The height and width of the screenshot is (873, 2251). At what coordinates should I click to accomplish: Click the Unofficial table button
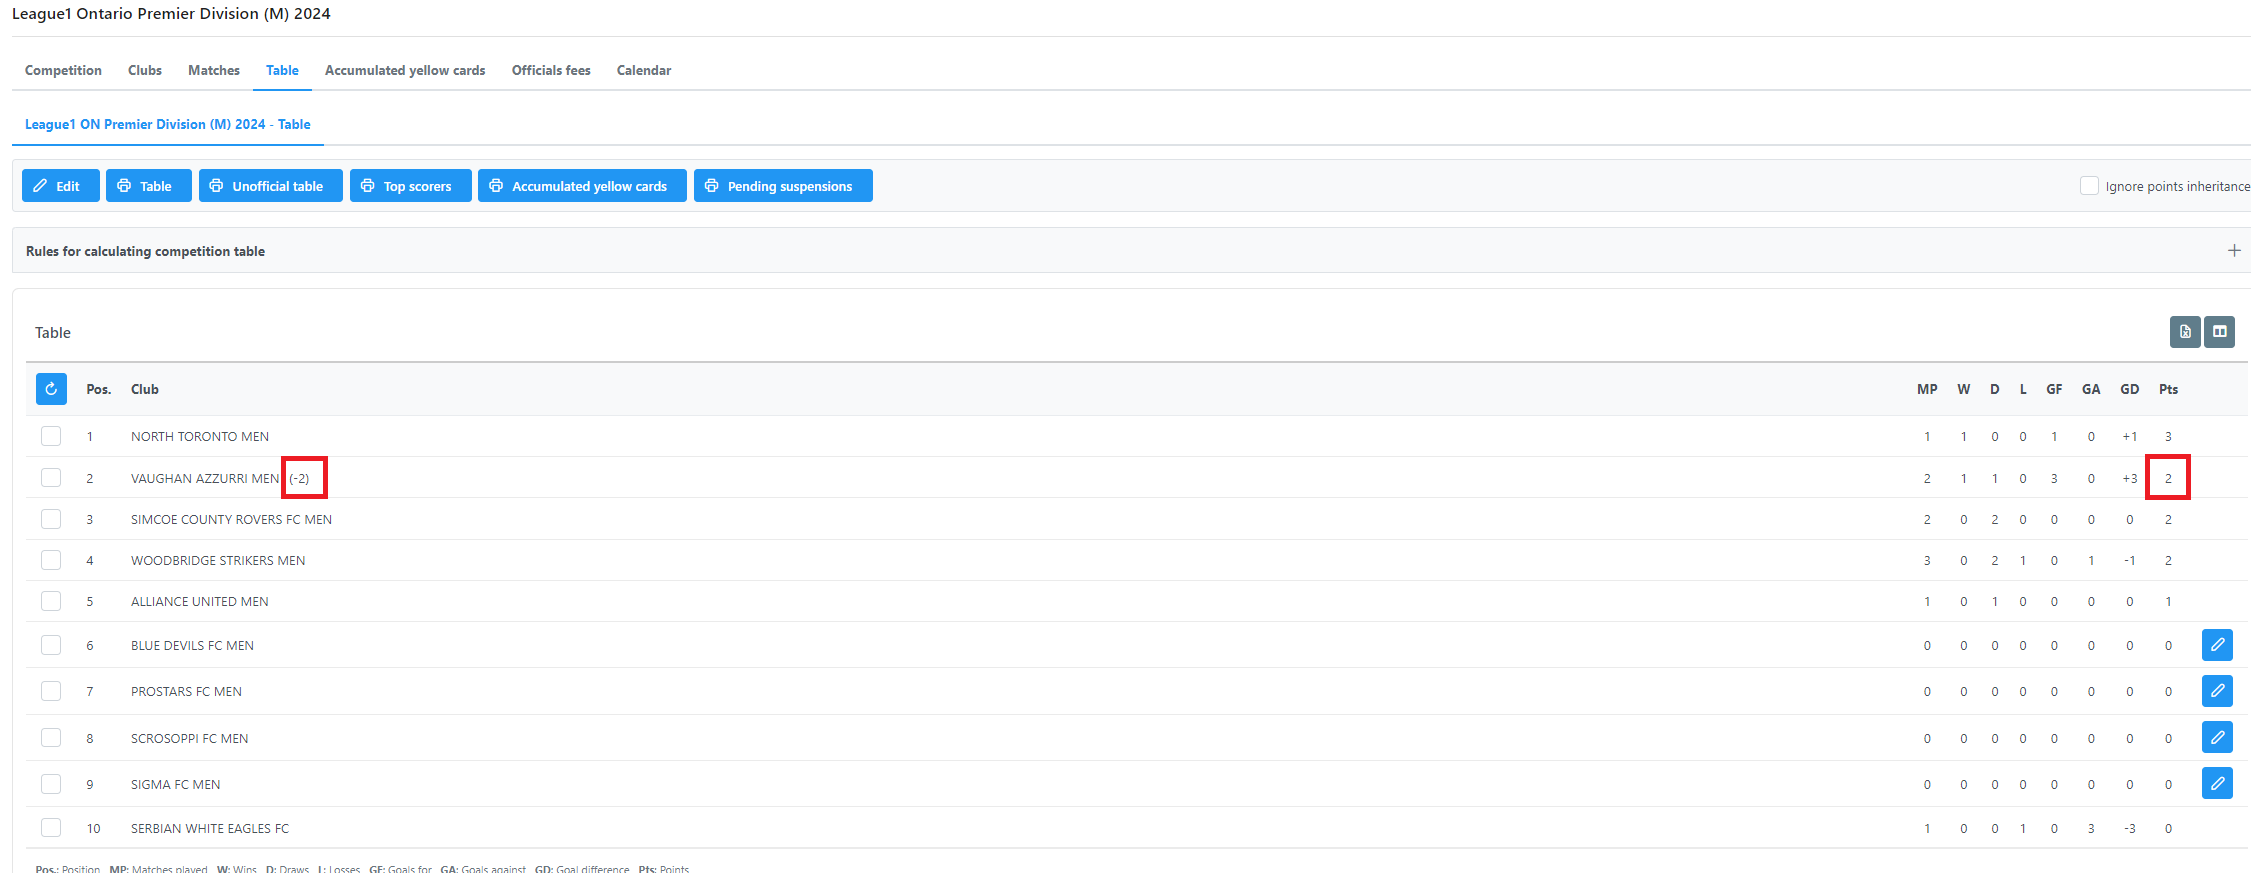[x=270, y=186]
